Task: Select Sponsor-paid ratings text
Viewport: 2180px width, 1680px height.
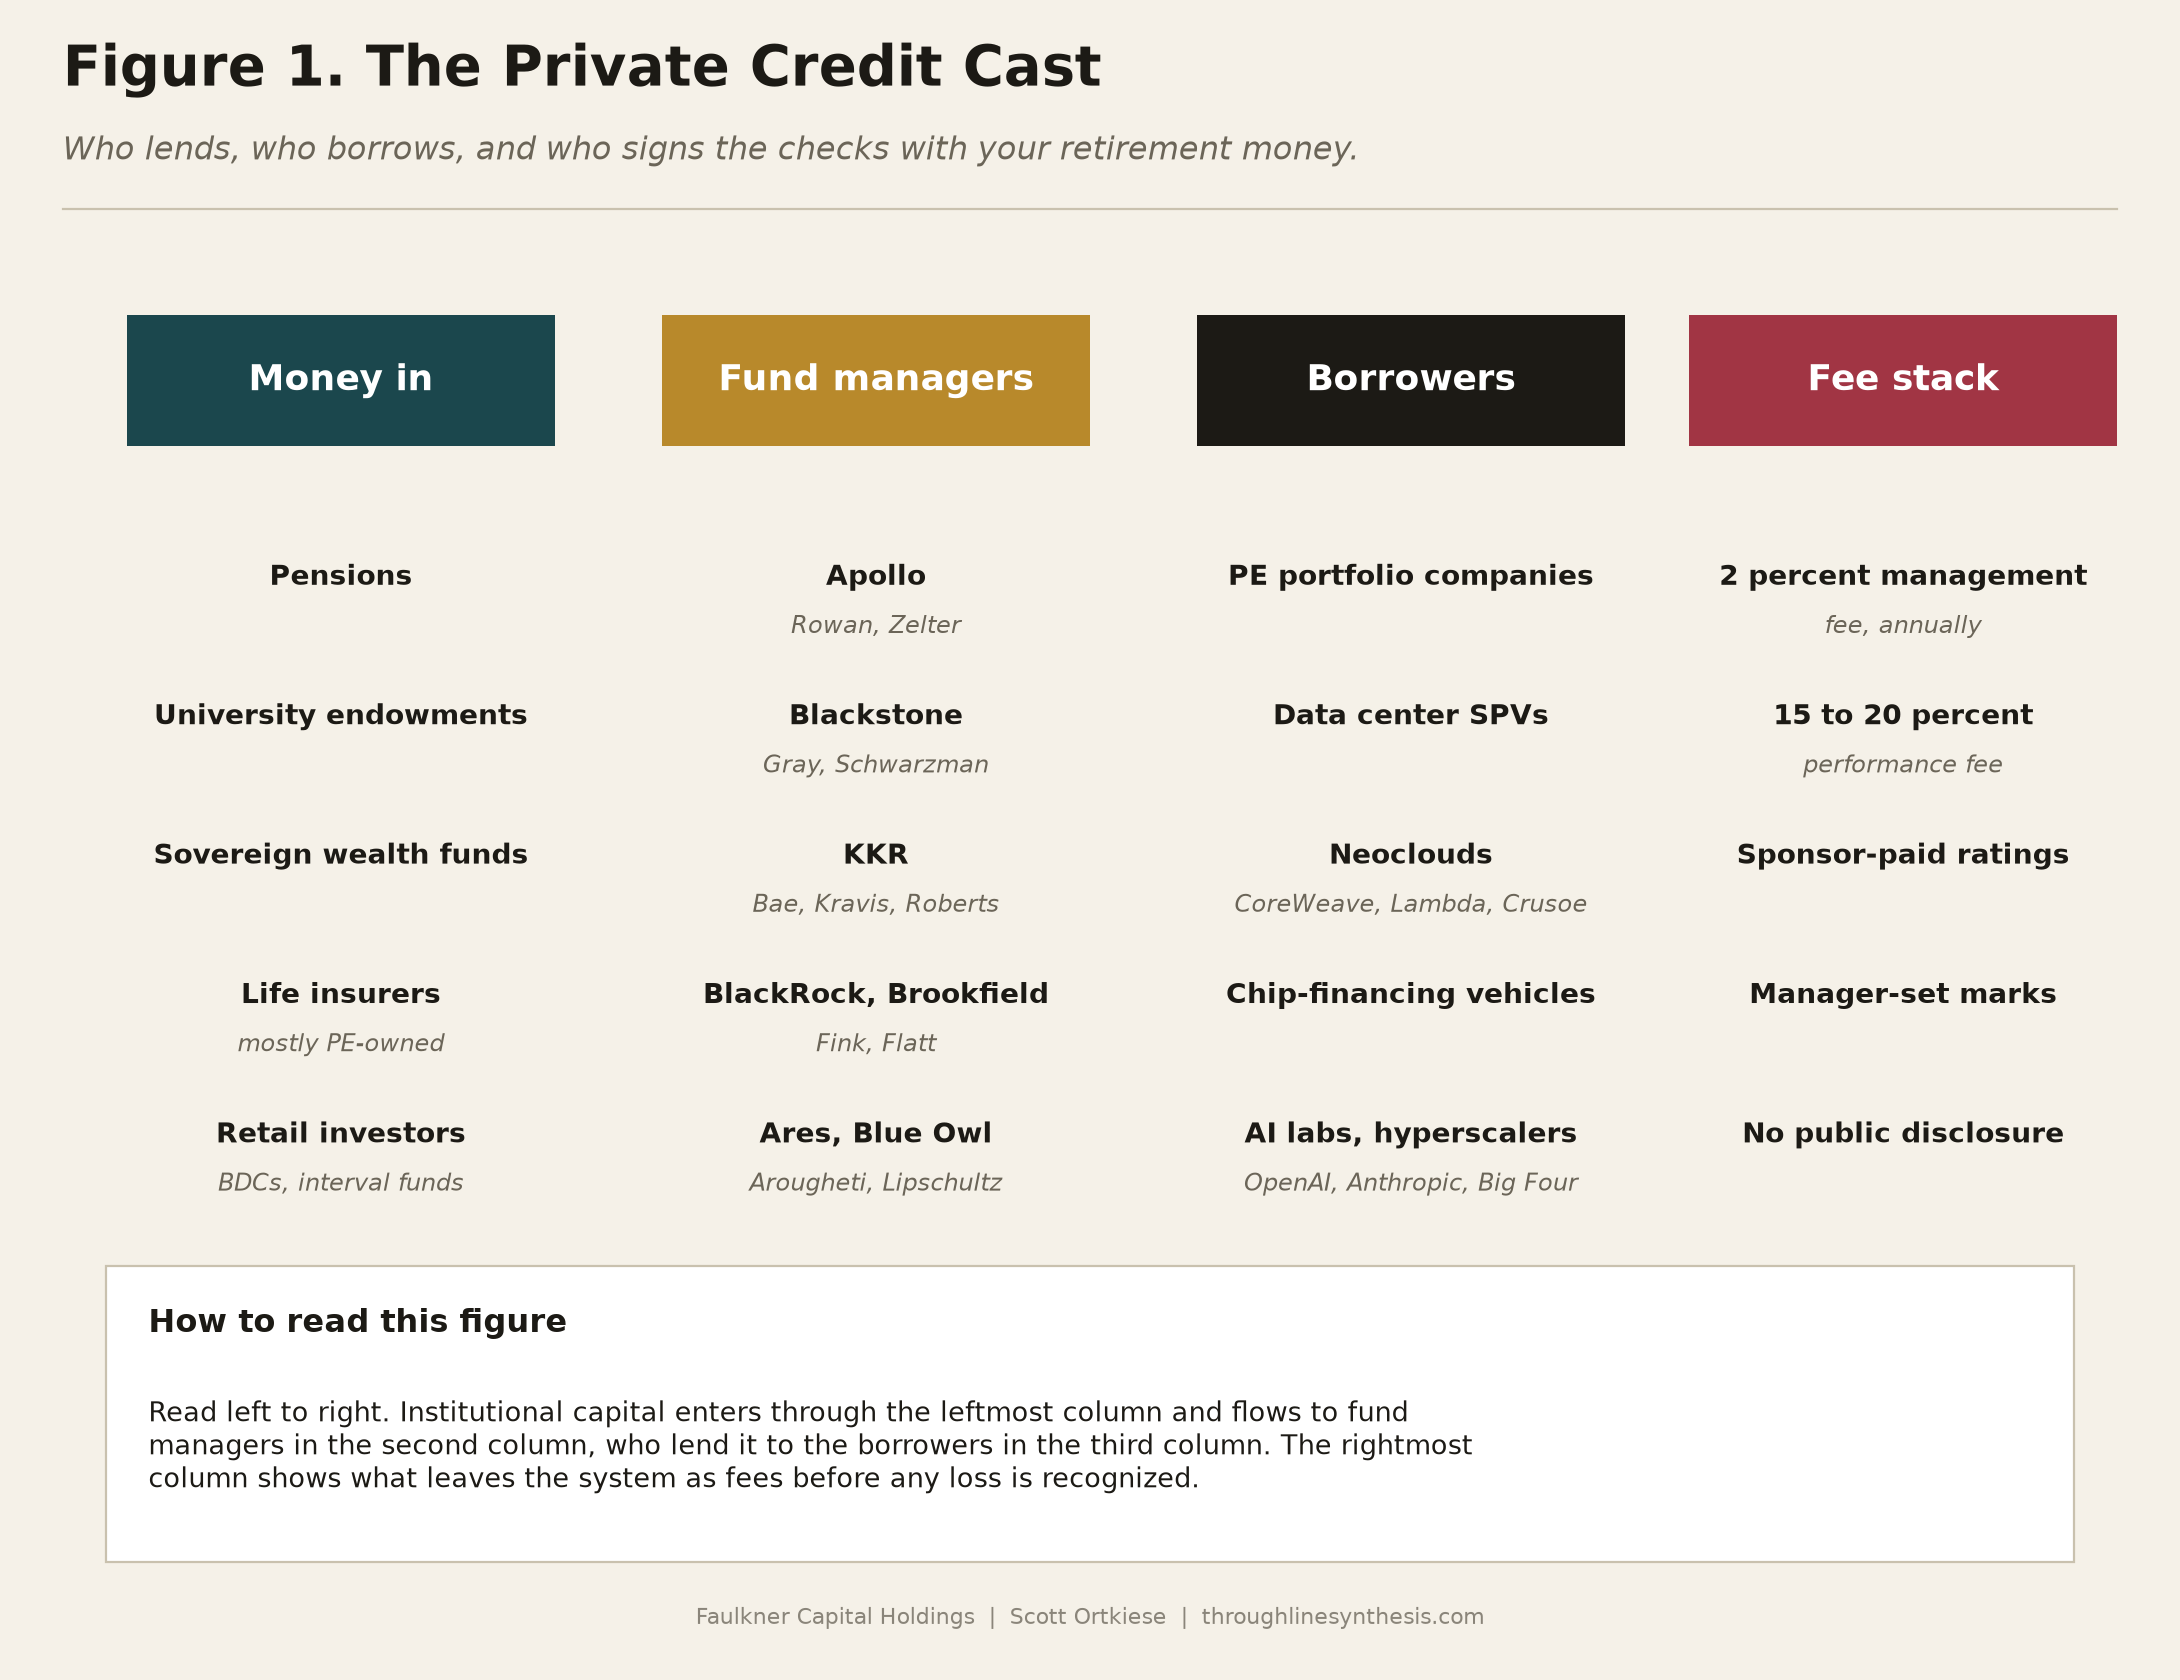Action: click(1903, 855)
